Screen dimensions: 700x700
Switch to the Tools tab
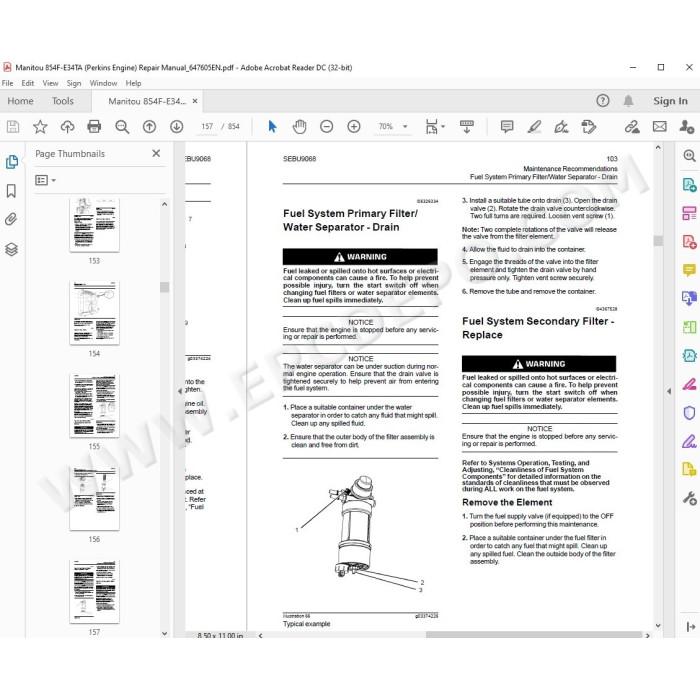point(62,101)
